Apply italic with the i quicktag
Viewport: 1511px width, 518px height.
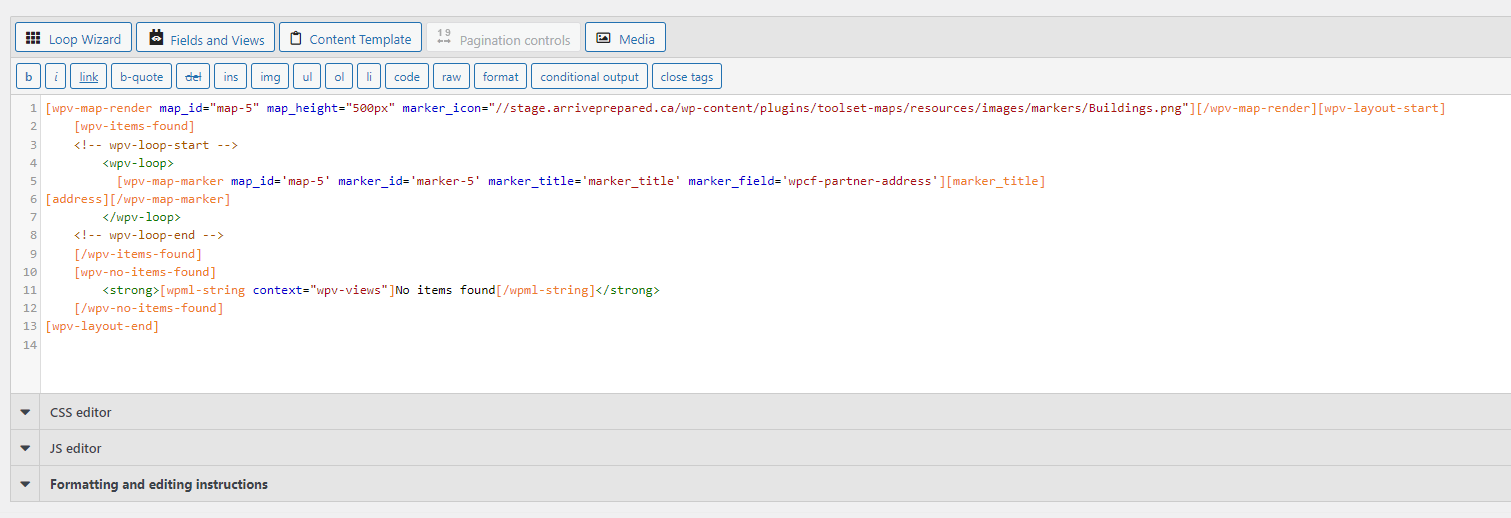click(56, 76)
